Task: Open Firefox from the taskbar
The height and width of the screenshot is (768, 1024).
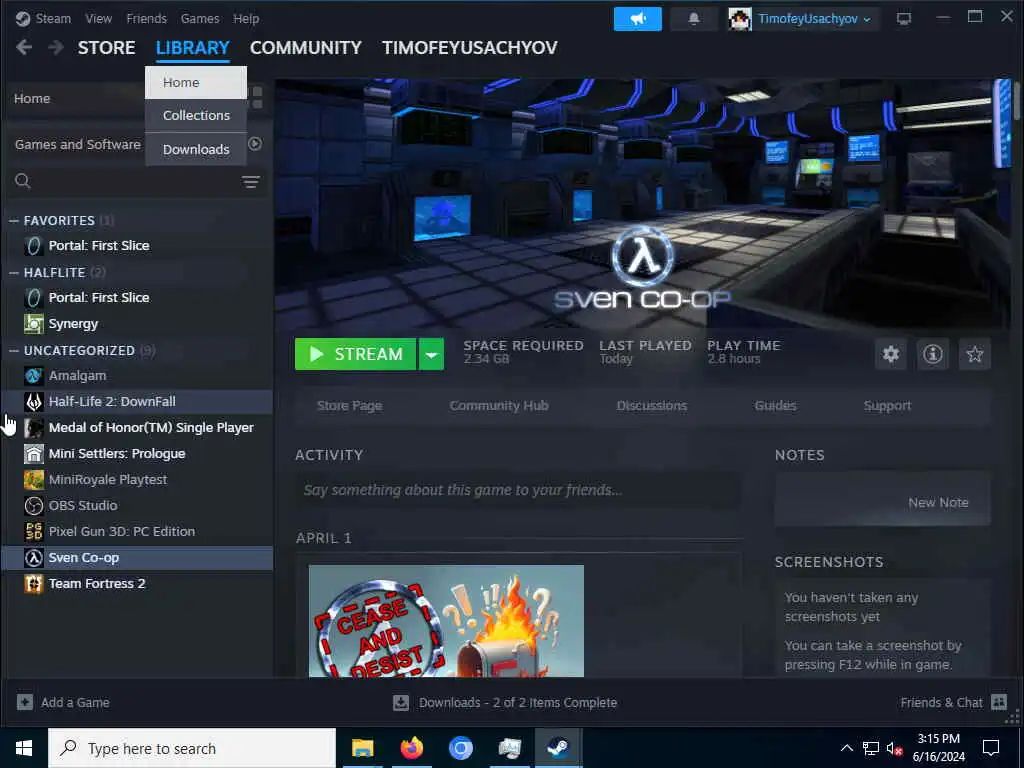Action: coord(411,748)
